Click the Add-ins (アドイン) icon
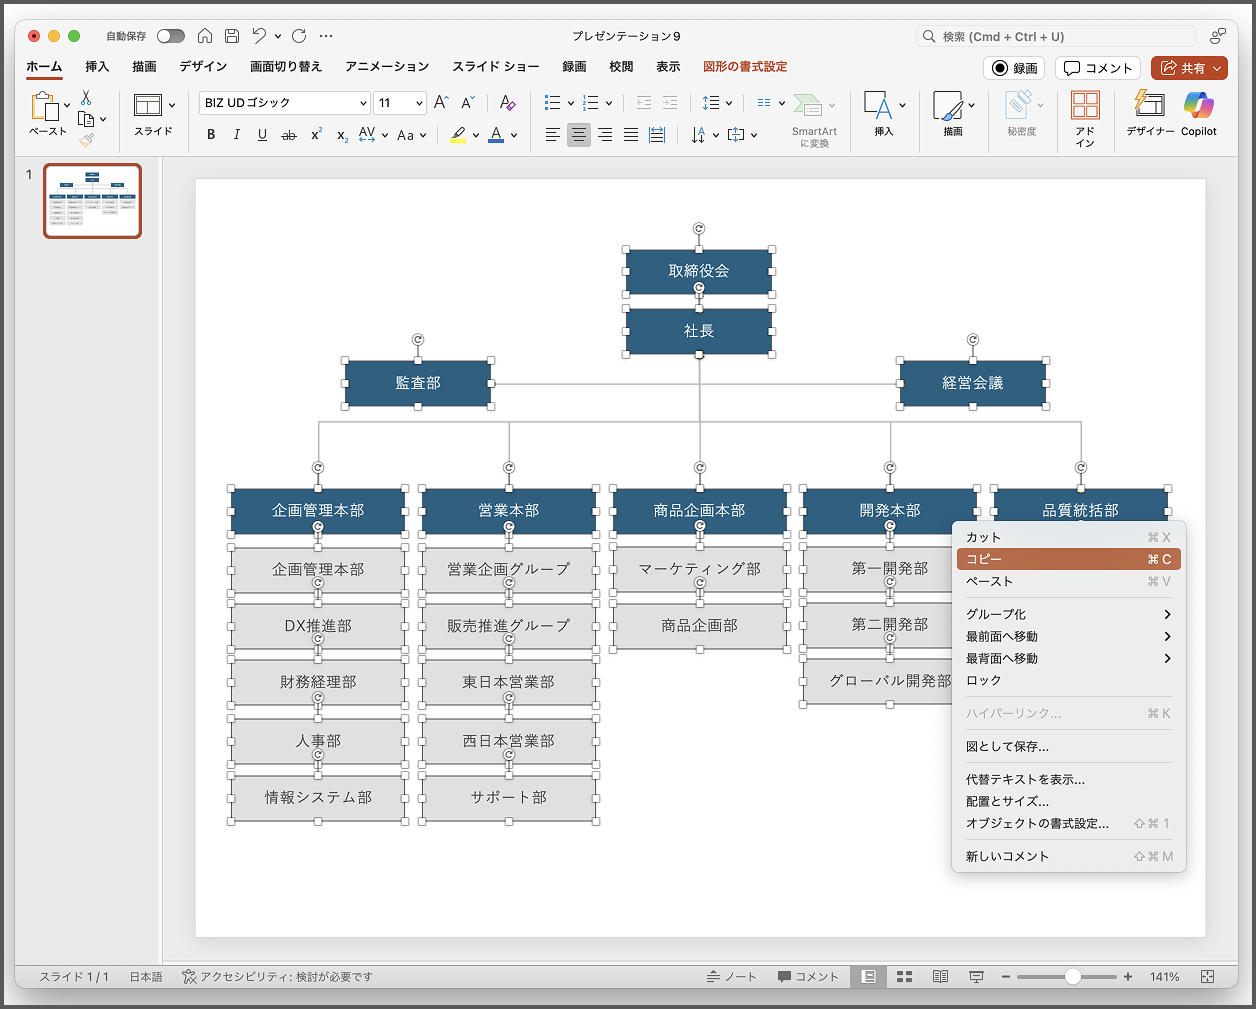The width and height of the screenshot is (1256, 1009). tap(1085, 108)
